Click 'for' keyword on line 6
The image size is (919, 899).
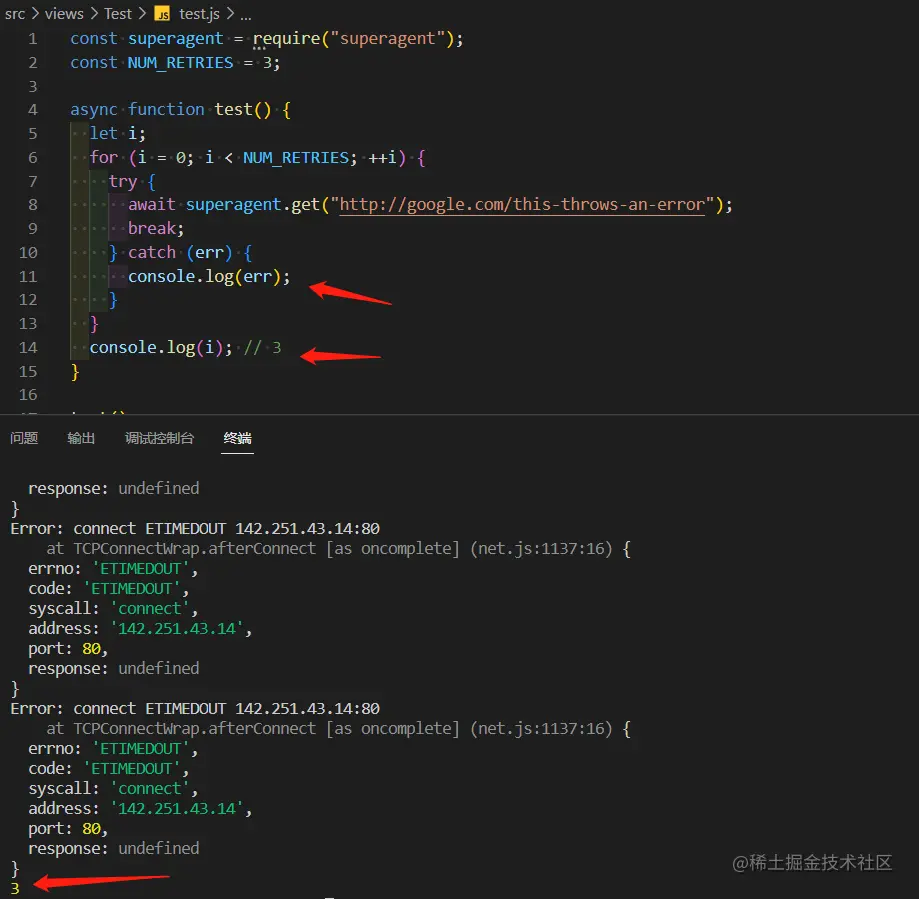point(104,158)
